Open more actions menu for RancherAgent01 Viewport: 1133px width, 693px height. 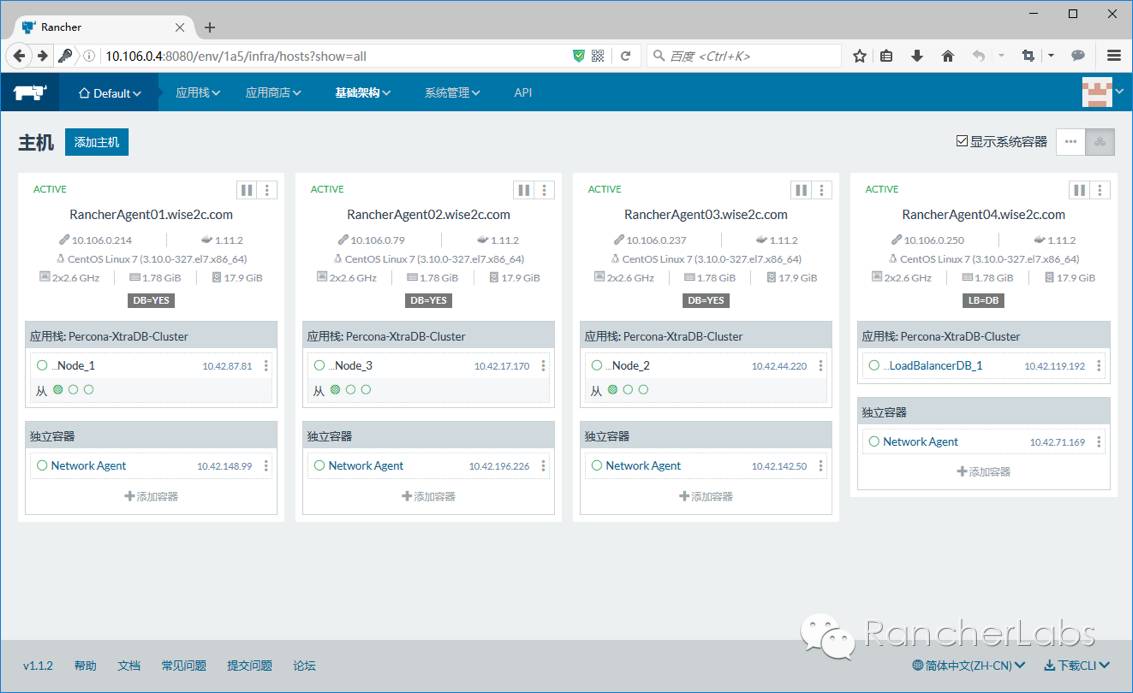point(267,190)
